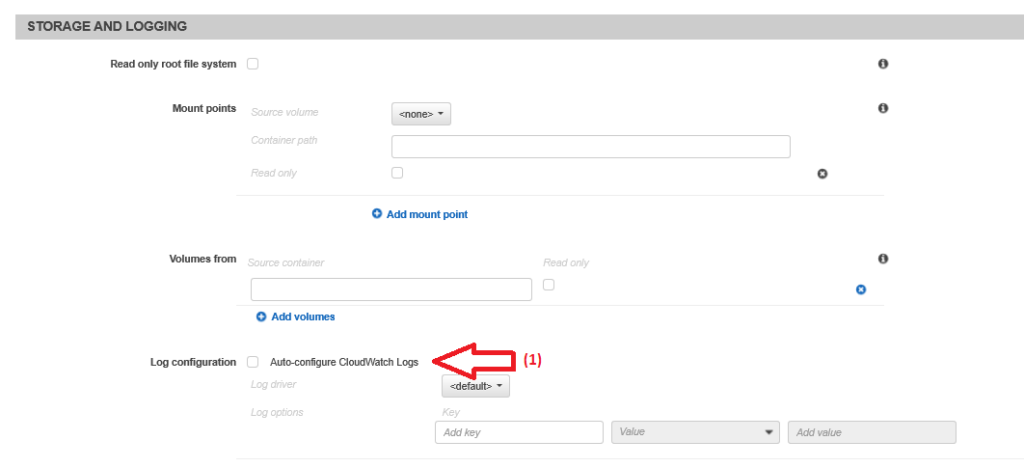Focus the Container path text field

[x=590, y=147]
